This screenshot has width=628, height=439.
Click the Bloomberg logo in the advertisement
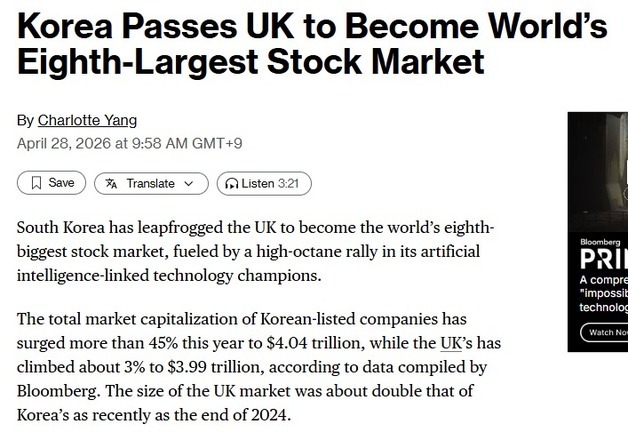(x=600, y=242)
